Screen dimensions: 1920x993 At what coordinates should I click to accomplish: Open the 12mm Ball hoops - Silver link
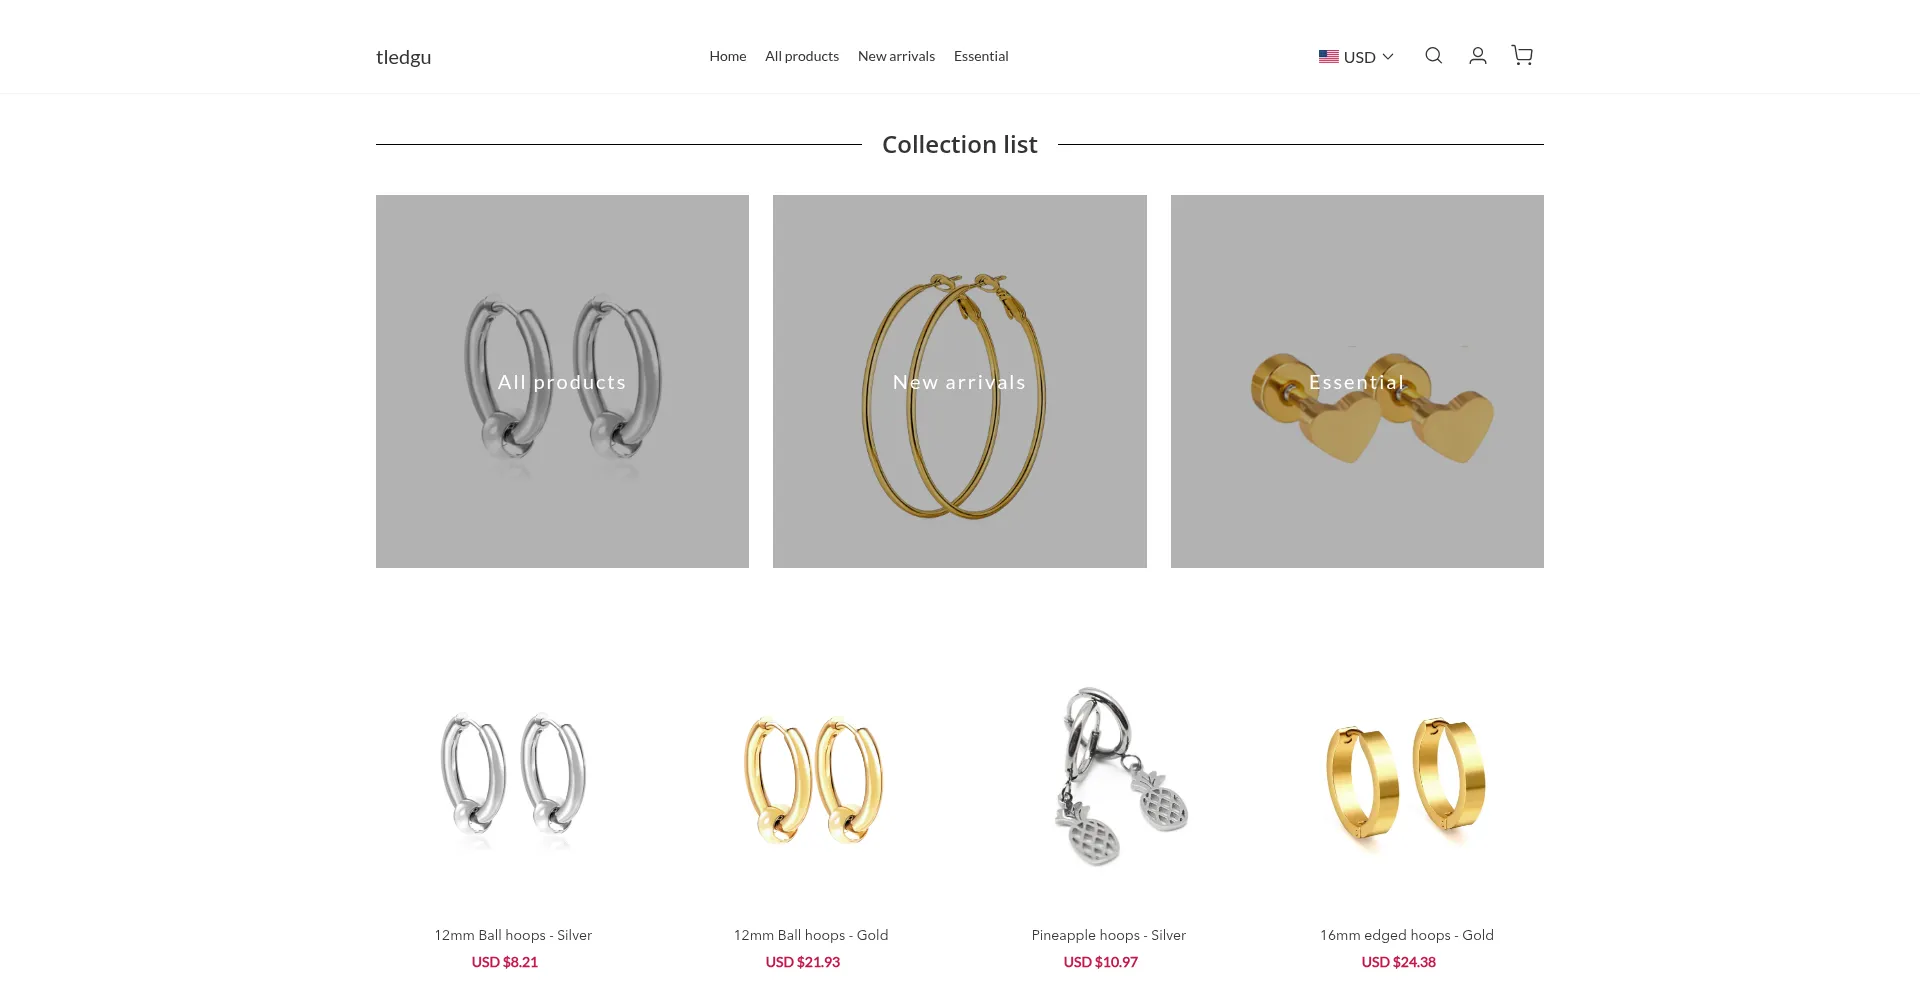tap(513, 935)
